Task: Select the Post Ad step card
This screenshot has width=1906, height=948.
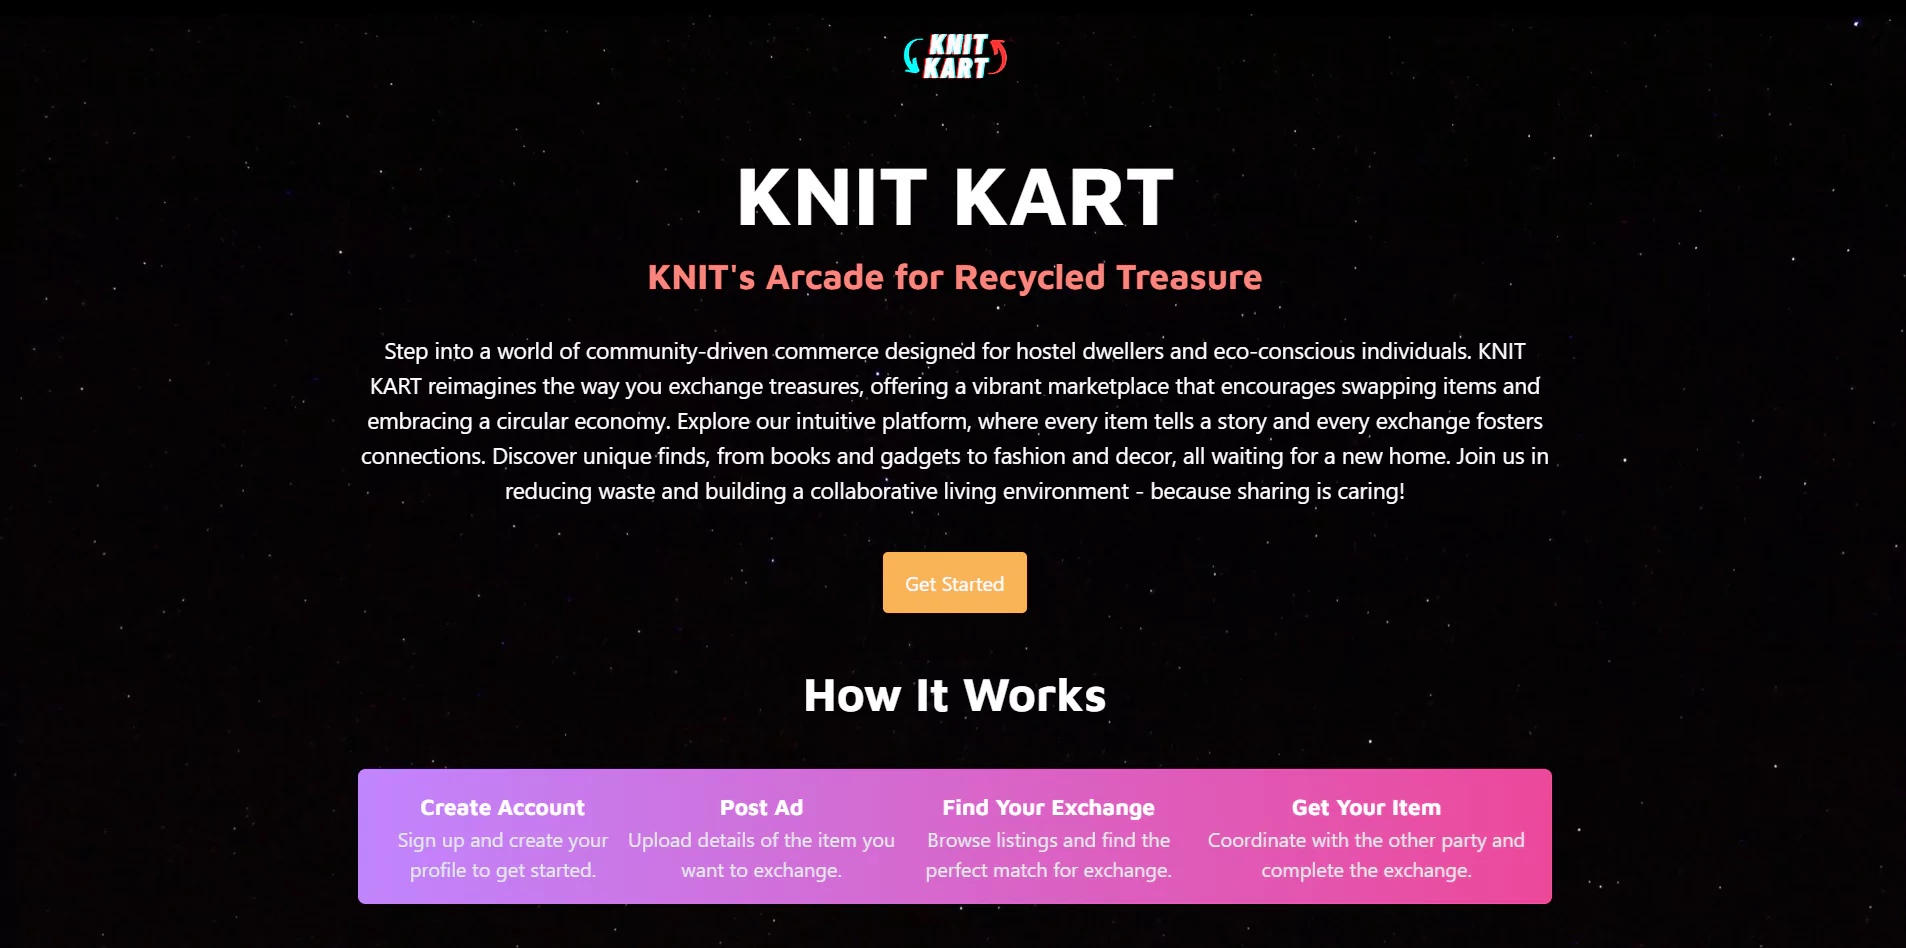Action: click(x=761, y=837)
